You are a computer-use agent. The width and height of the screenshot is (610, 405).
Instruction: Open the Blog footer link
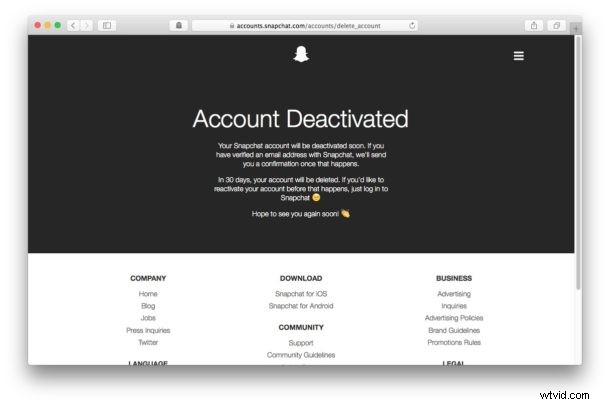[x=148, y=306]
